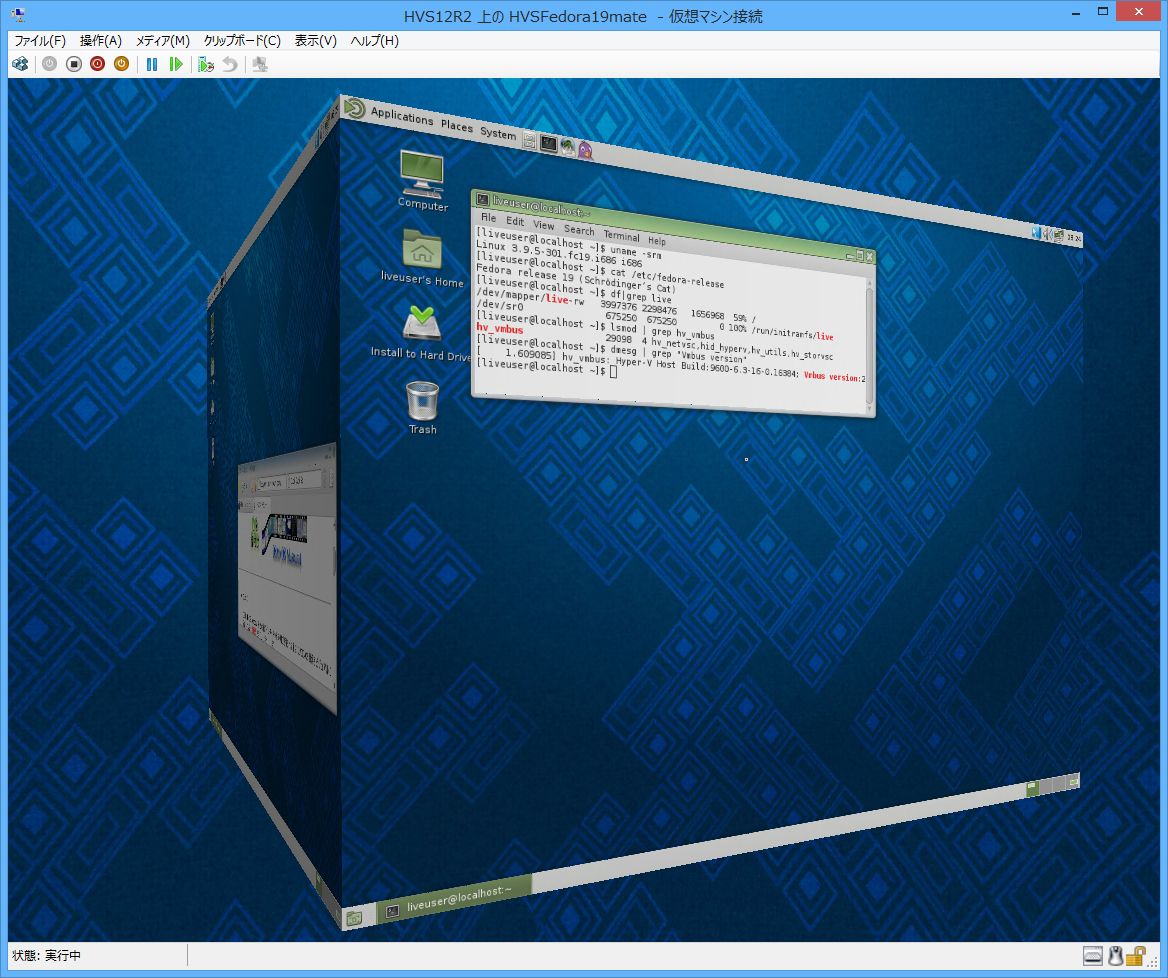Open terminal Edit menu
1168x978 pixels.
click(515, 221)
